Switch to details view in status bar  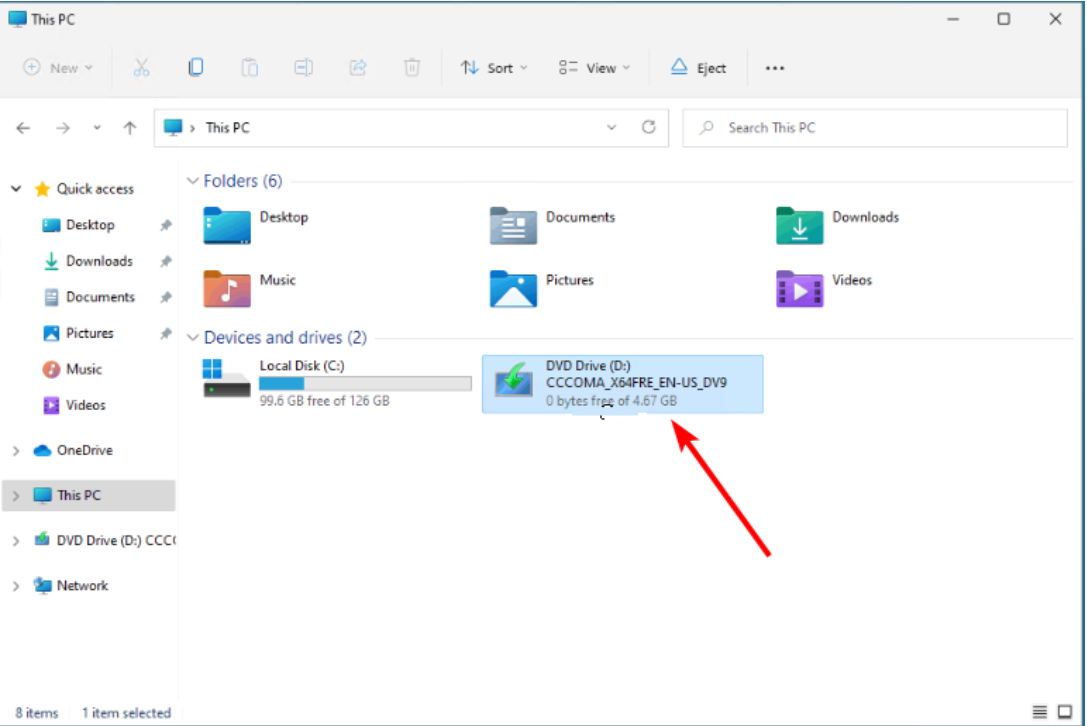tap(1040, 713)
